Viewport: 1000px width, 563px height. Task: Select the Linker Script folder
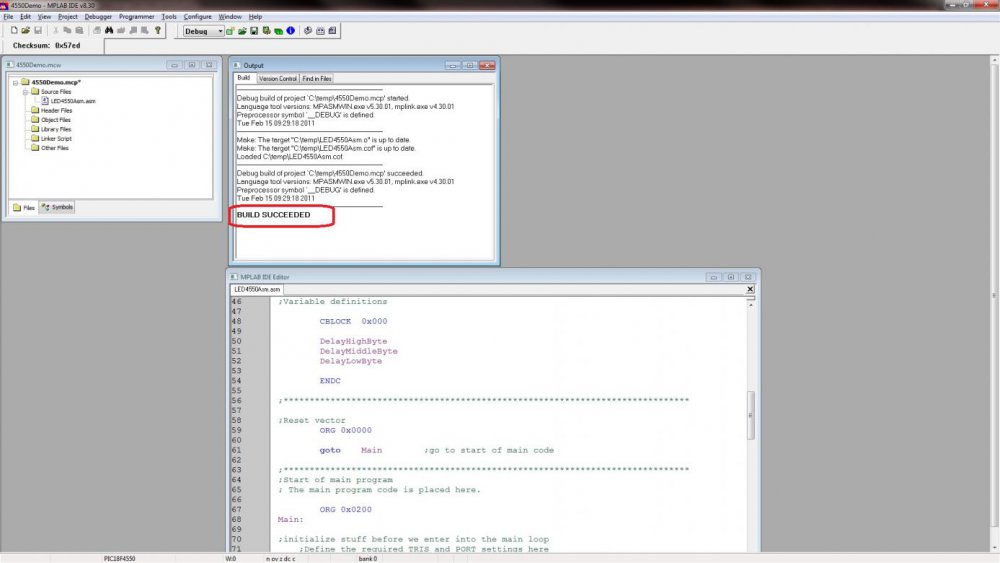(x=51, y=138)
